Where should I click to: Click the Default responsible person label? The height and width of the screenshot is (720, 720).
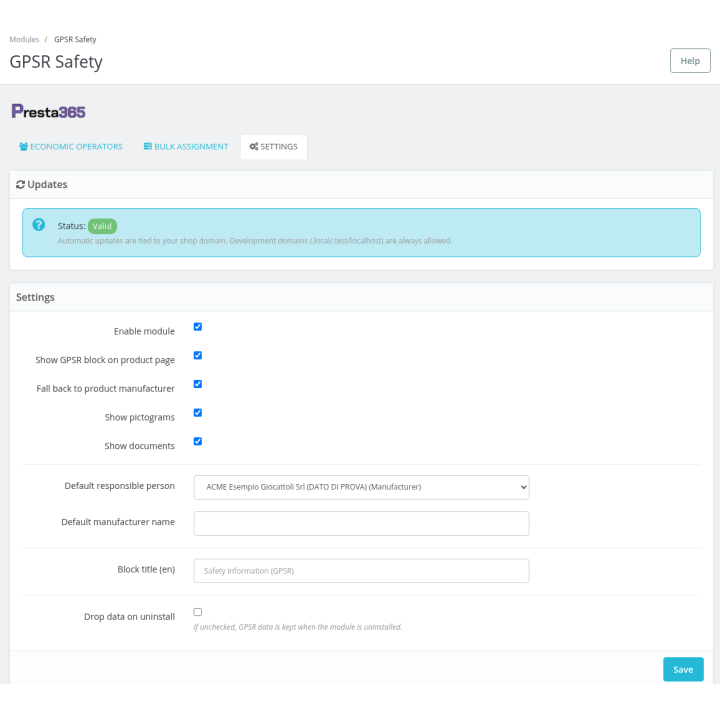pos(119,486)
